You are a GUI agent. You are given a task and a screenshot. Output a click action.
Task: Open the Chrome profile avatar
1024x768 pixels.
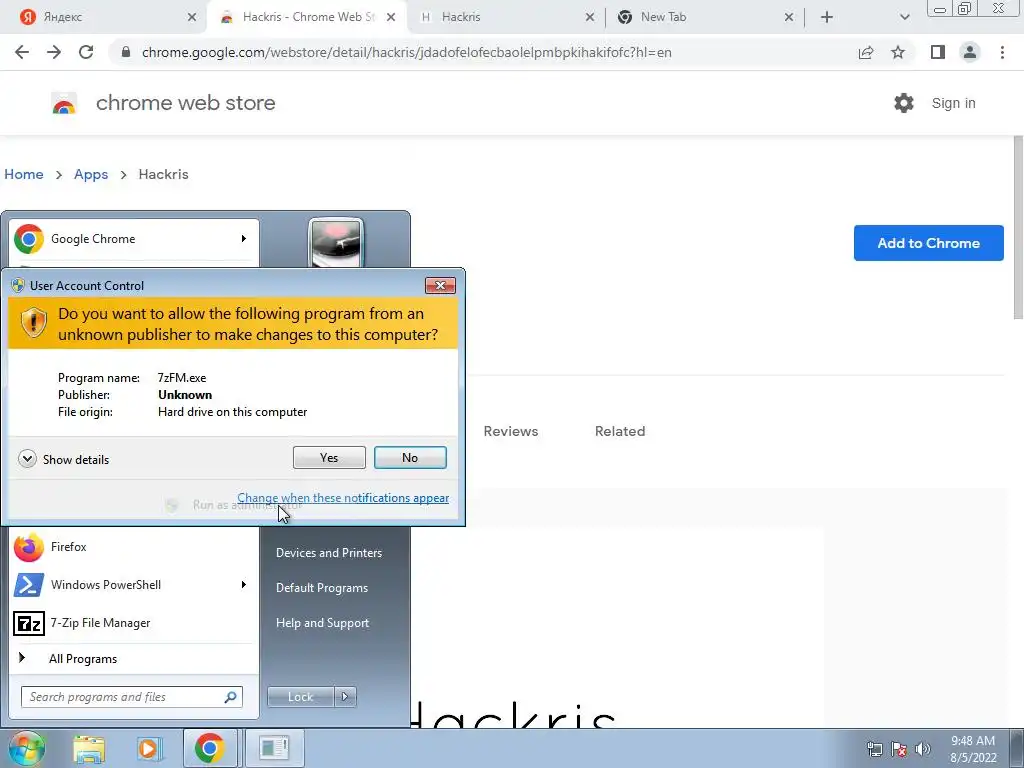pos(970,52)
